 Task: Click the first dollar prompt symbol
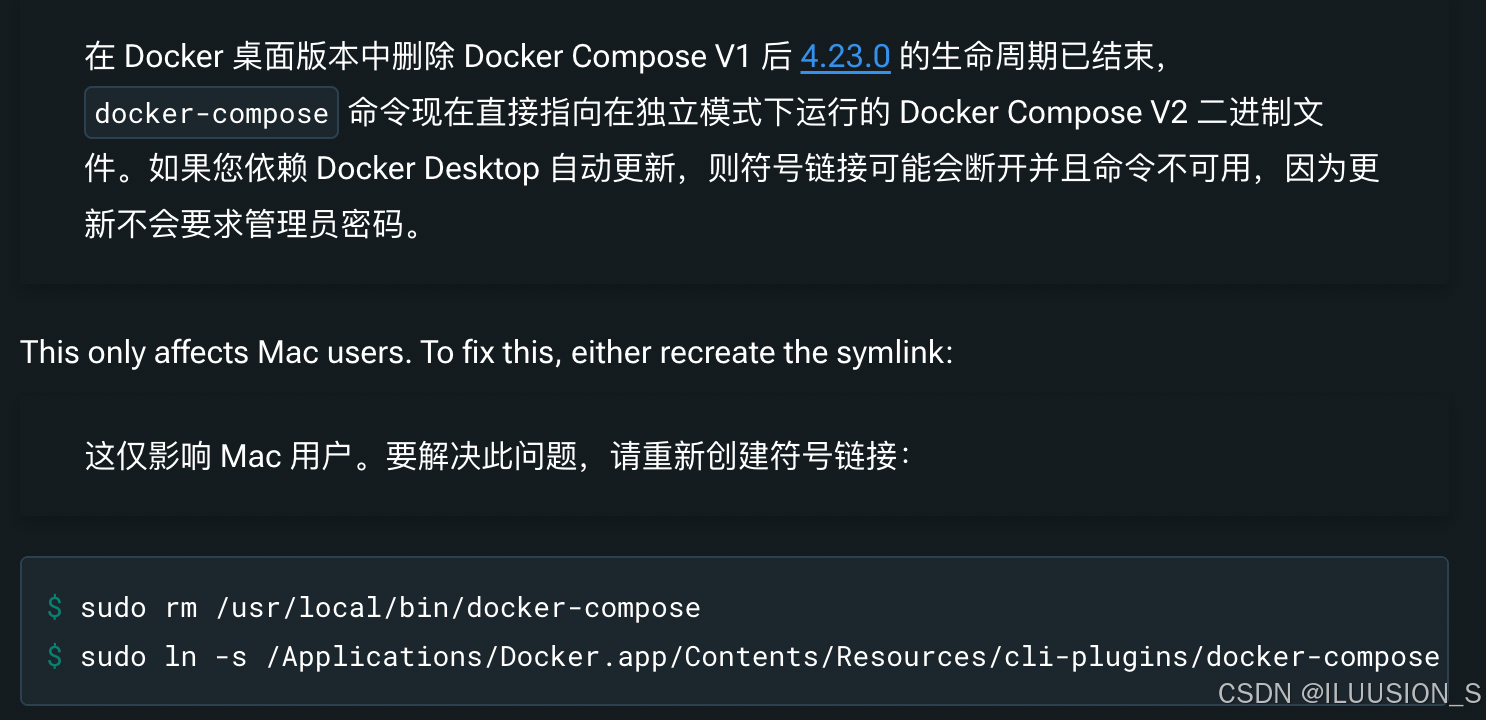[55, 607]
